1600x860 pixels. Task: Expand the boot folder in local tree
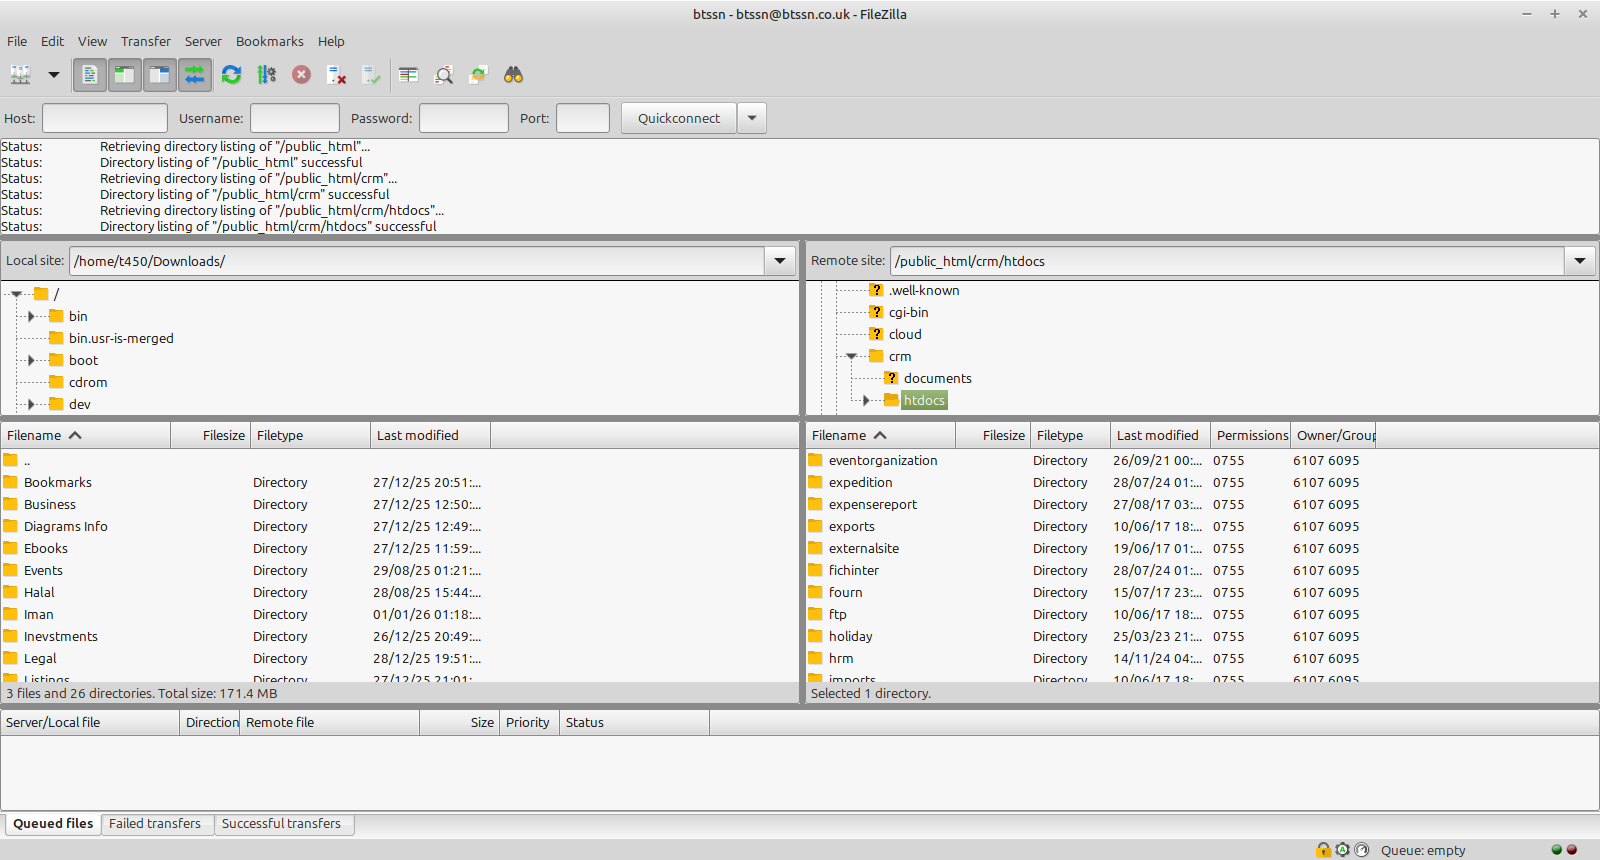tap(31, 360)
